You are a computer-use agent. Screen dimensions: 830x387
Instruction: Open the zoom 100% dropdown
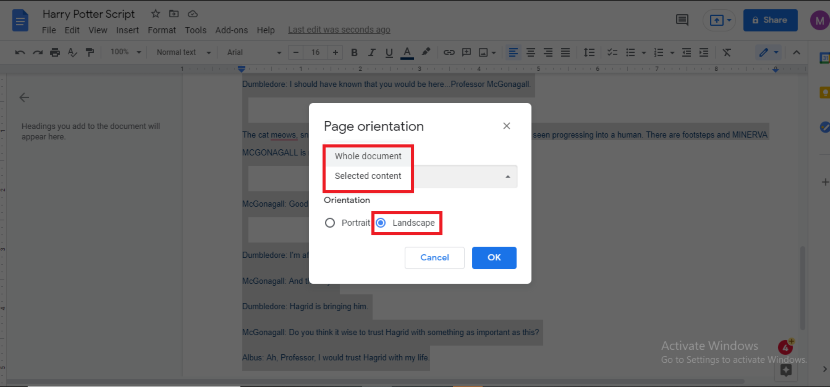tap(125, 52)
